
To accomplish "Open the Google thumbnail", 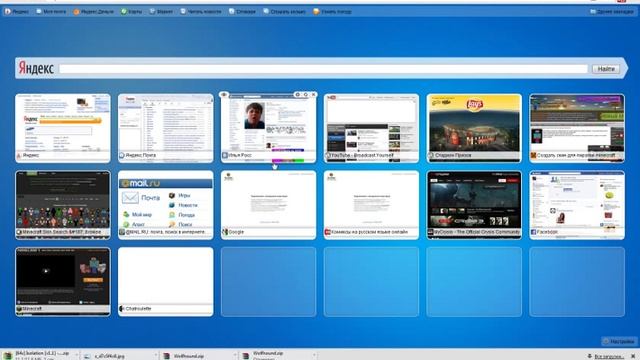I will [269, 205].
